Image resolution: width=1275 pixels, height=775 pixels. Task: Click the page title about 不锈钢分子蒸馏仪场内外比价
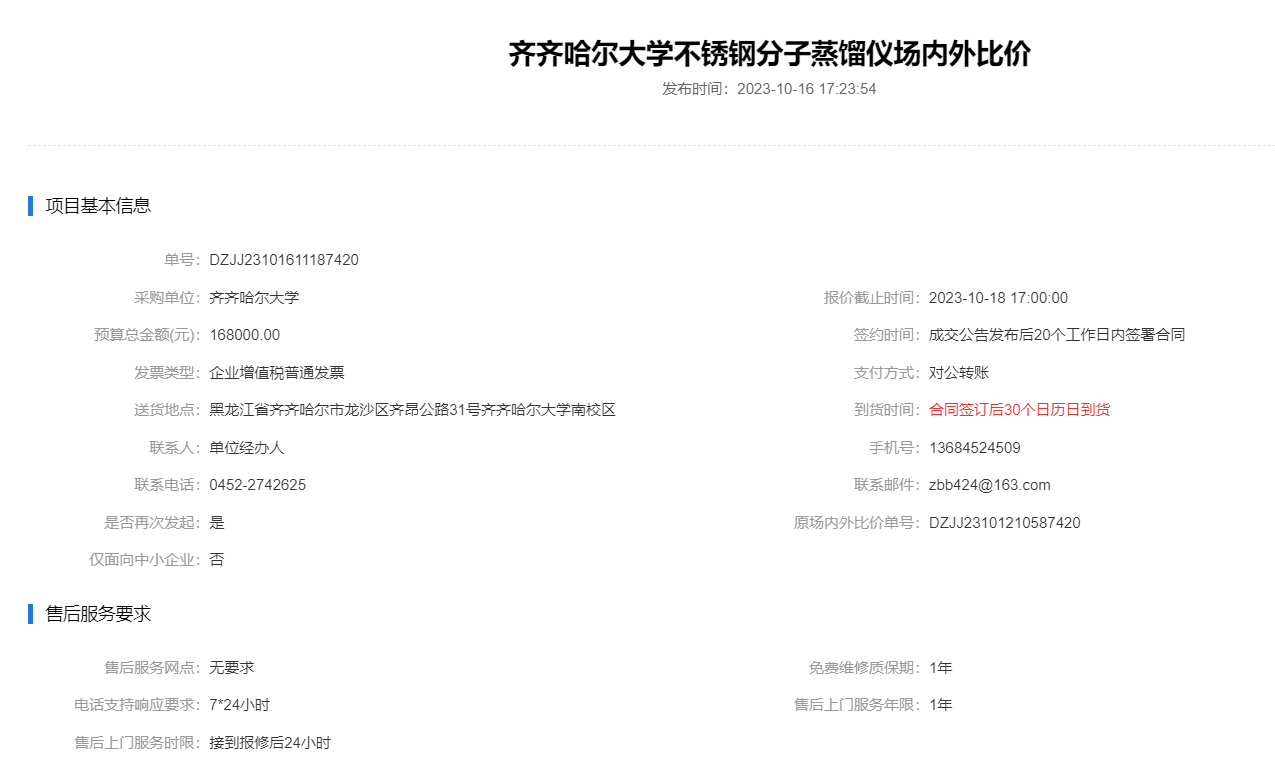point(769,54)
